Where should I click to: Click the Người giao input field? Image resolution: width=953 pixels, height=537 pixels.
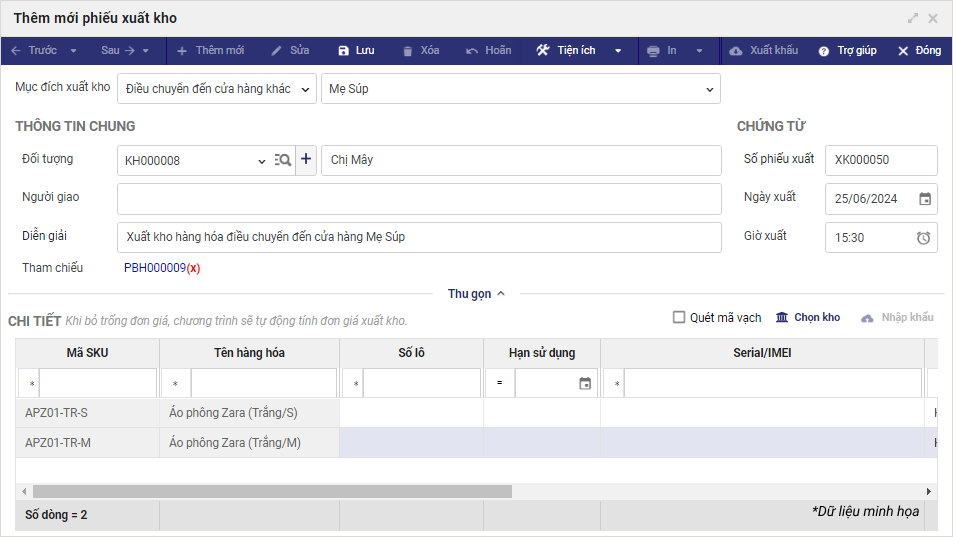coord(419,199)
